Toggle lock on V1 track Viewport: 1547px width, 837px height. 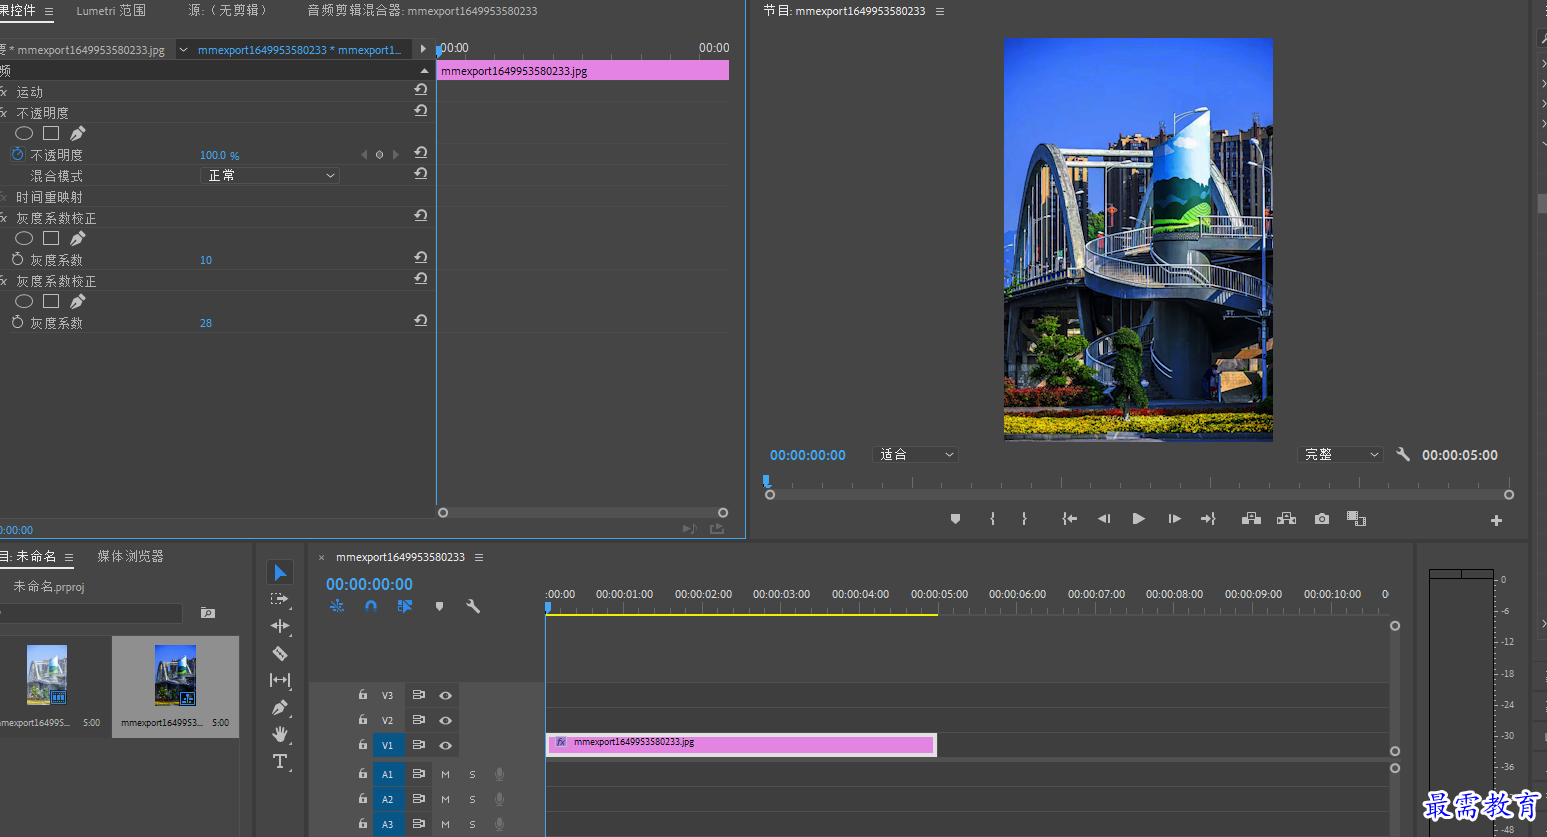[363, 744]
